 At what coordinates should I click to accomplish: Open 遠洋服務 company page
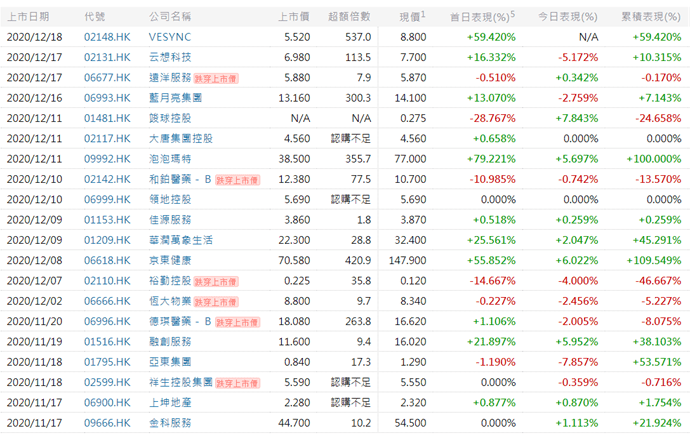coord(170,77)
